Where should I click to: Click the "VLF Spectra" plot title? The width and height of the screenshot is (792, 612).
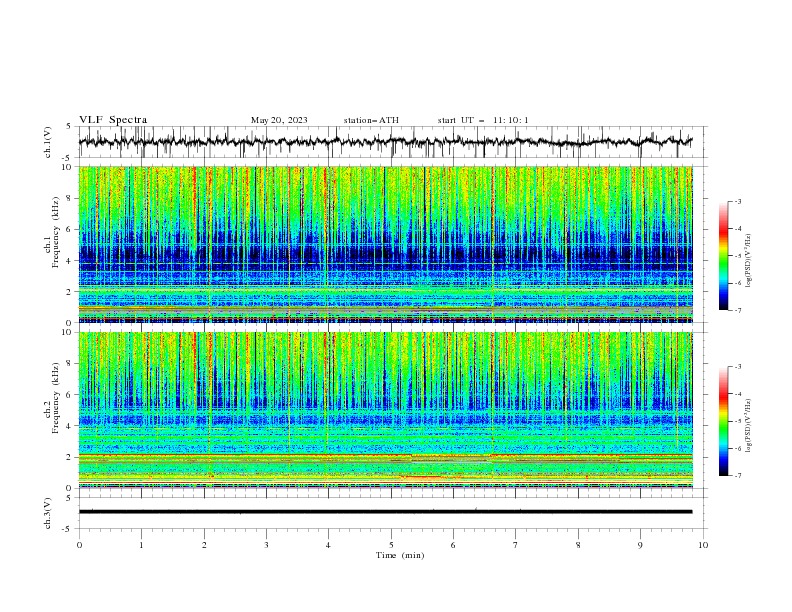point(113,120)
